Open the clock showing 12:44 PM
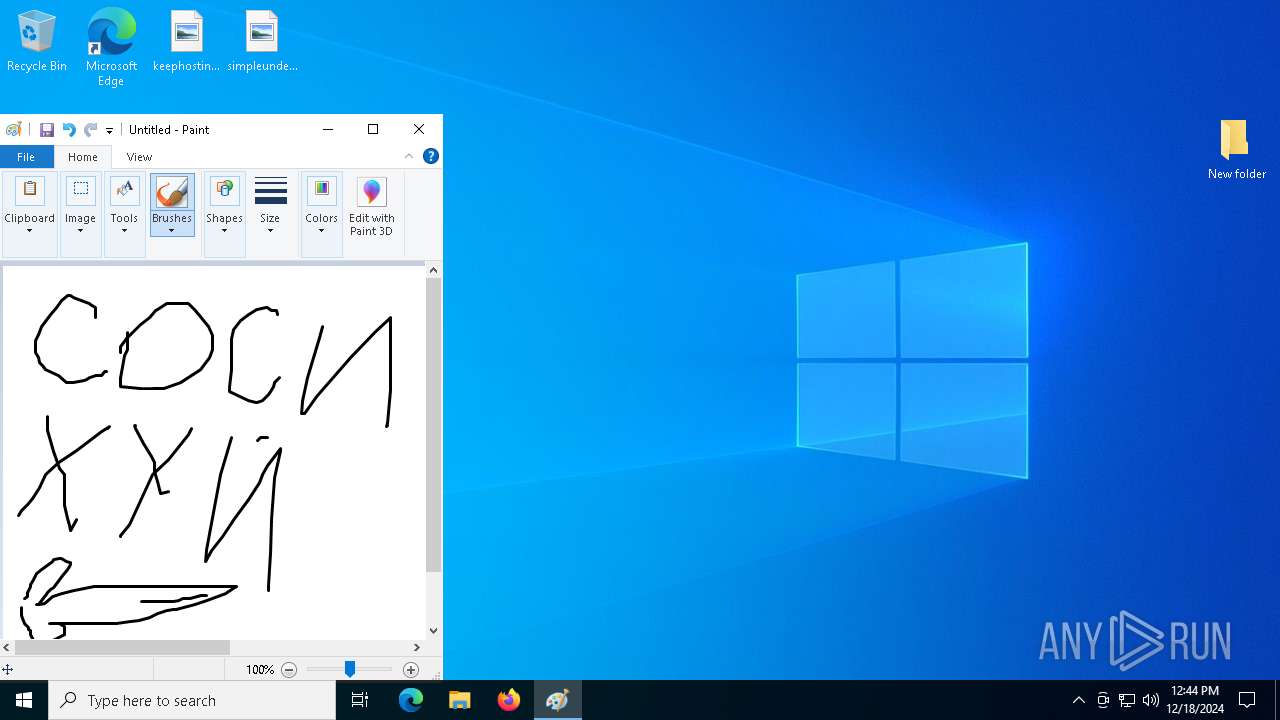 1195,700
